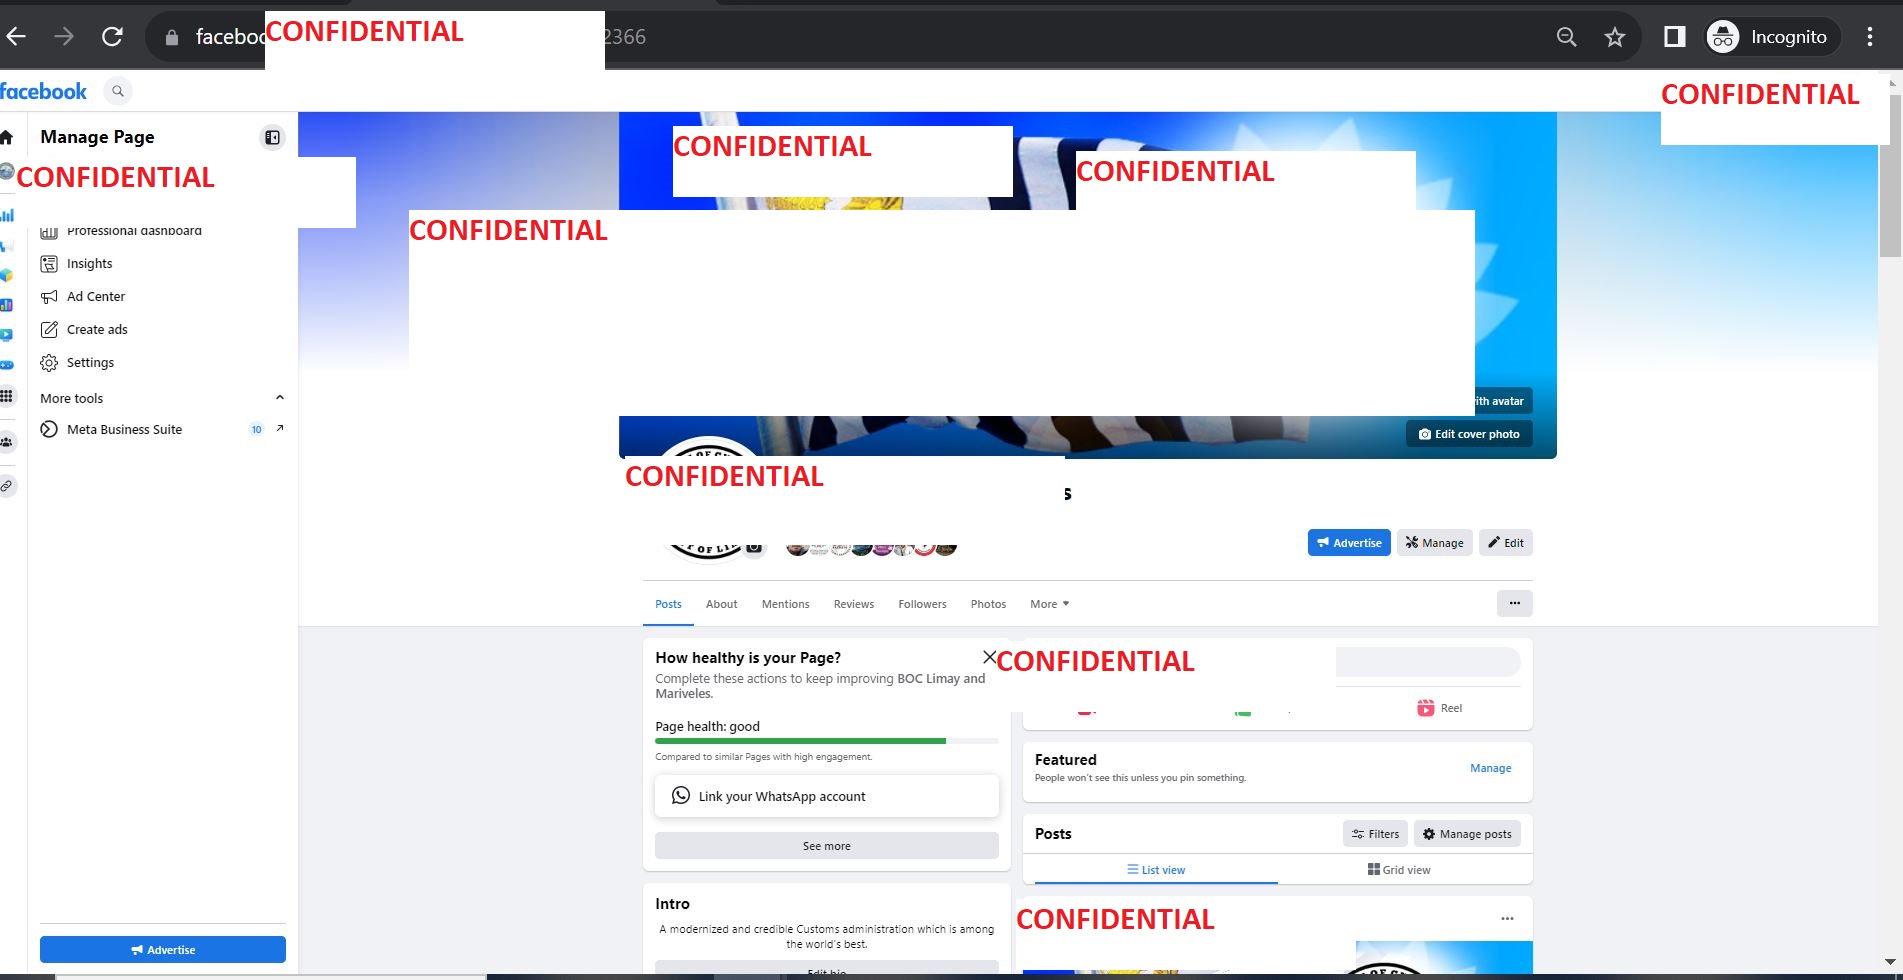Open the post's three-dot options menu

[1507, 918]
